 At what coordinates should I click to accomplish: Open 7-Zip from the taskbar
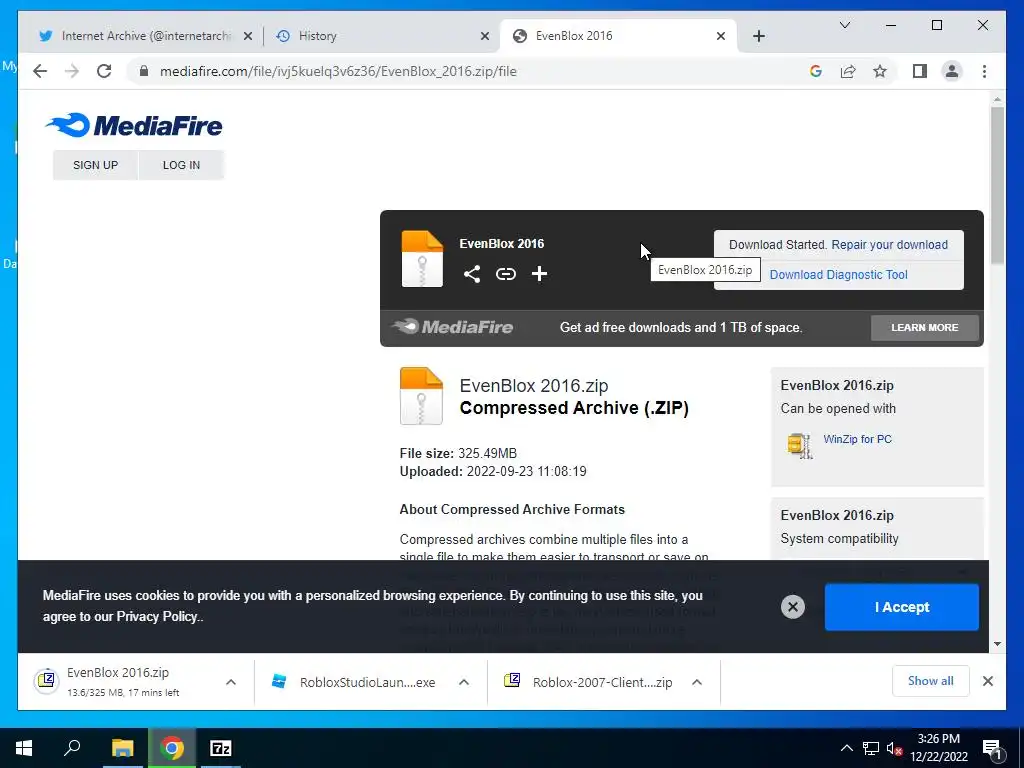click(x=221, y=748)
